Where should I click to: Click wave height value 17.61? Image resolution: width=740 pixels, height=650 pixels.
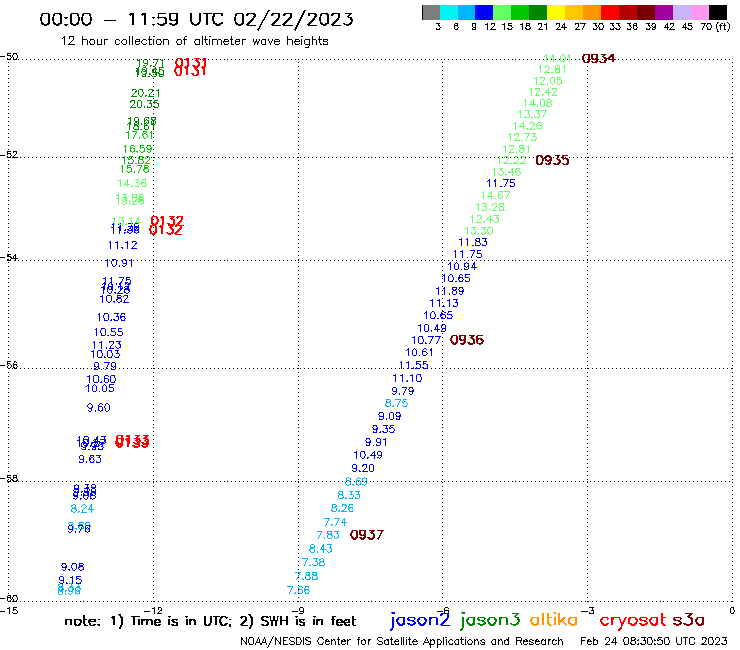click(139, 135)
